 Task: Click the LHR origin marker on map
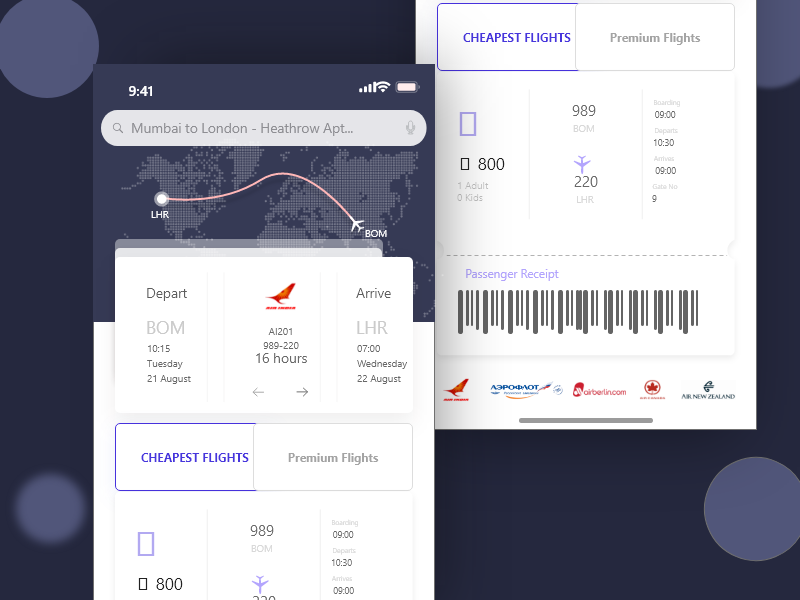[162, 198]
